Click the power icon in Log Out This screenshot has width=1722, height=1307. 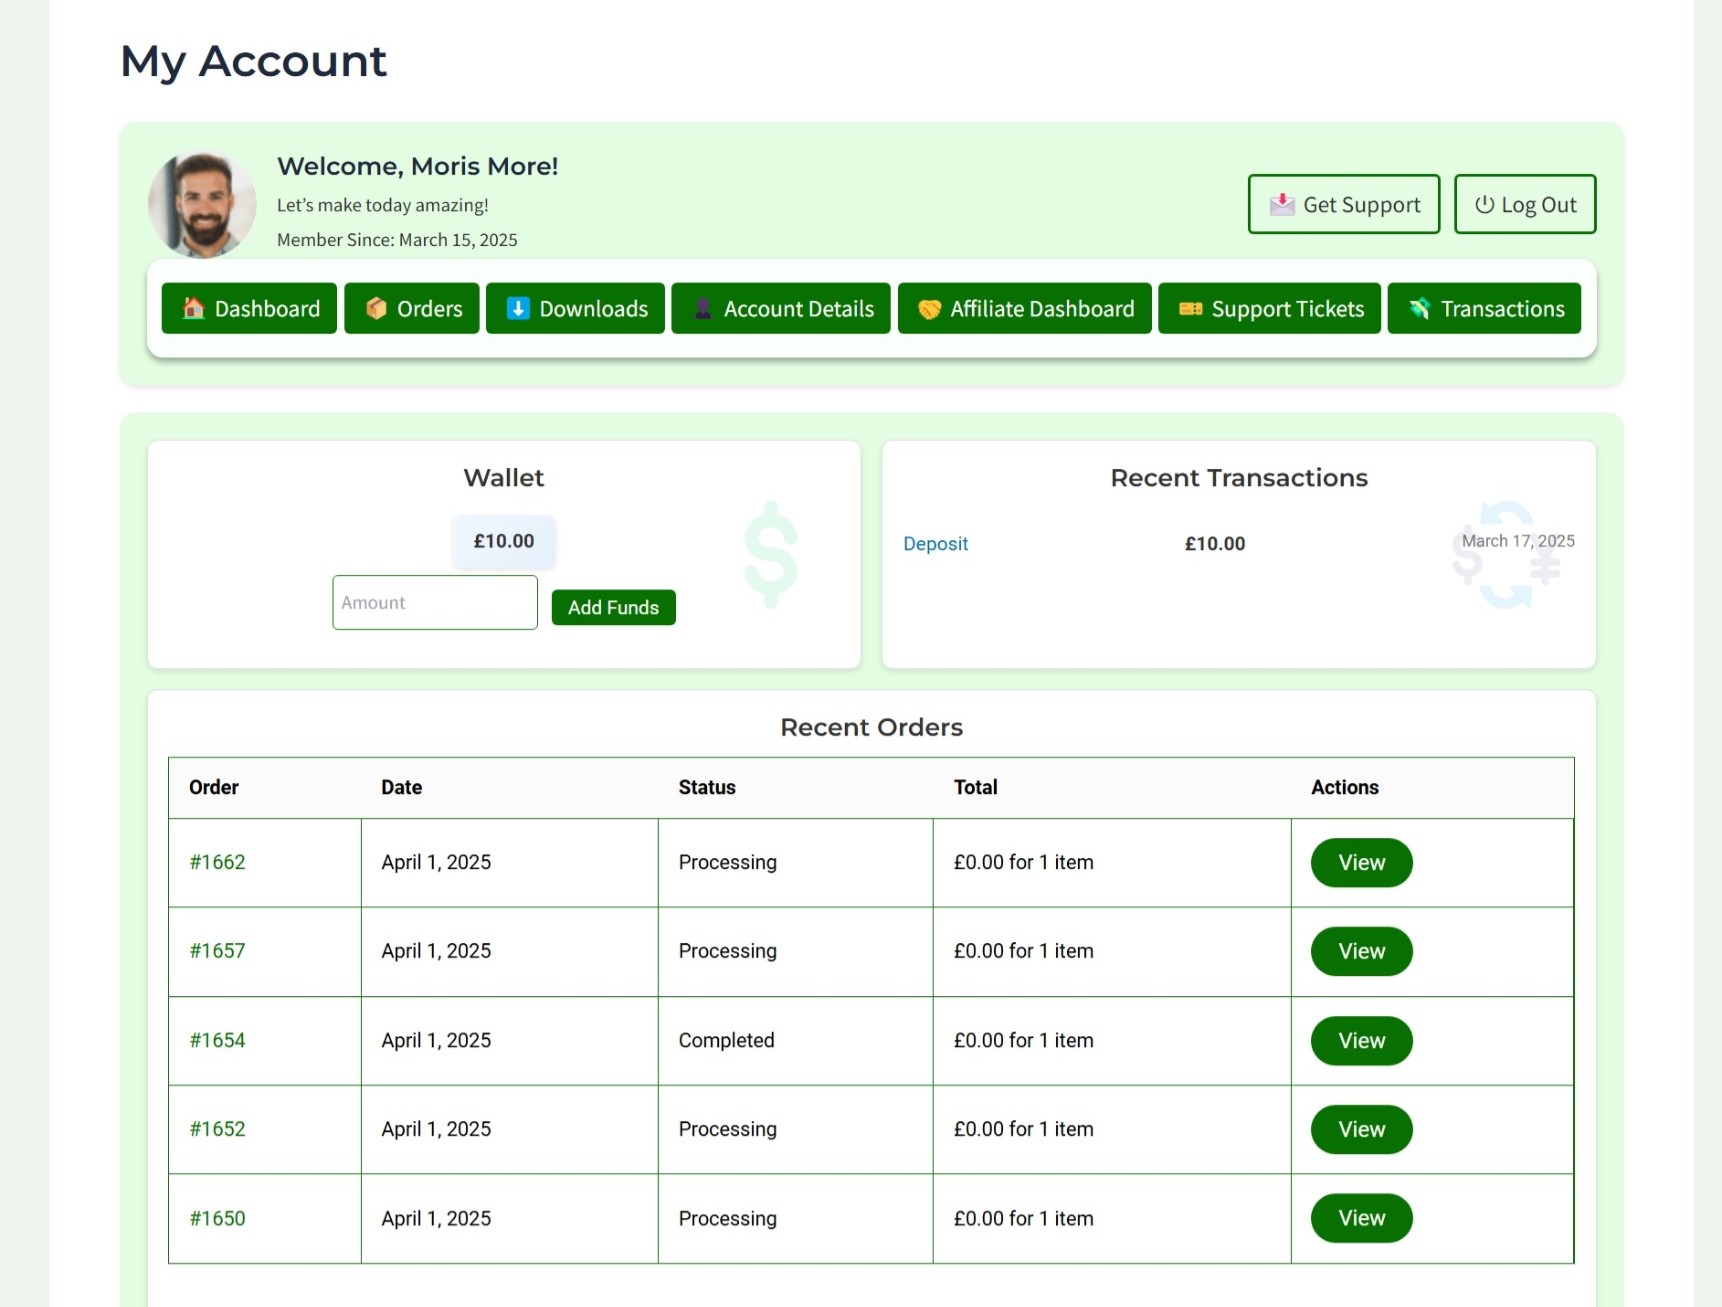1484,204
